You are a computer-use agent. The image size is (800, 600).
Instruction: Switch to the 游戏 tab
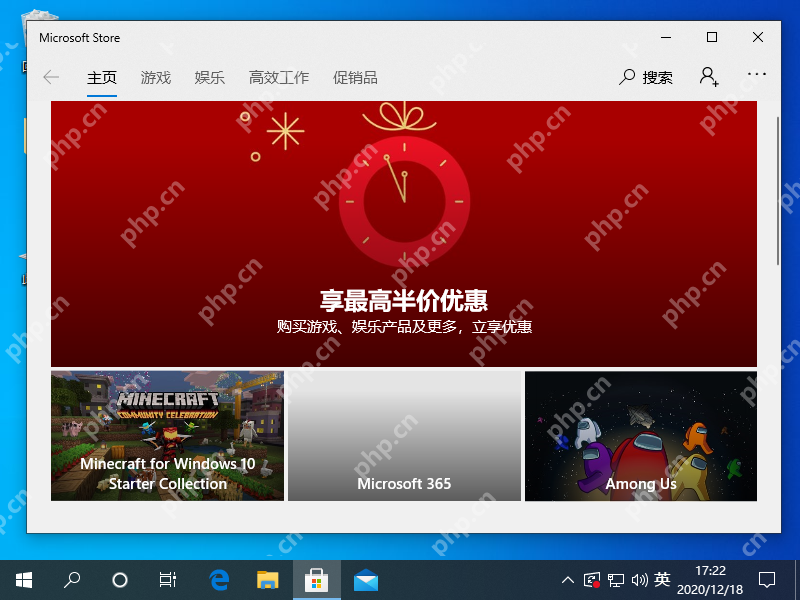click(156, 77)
